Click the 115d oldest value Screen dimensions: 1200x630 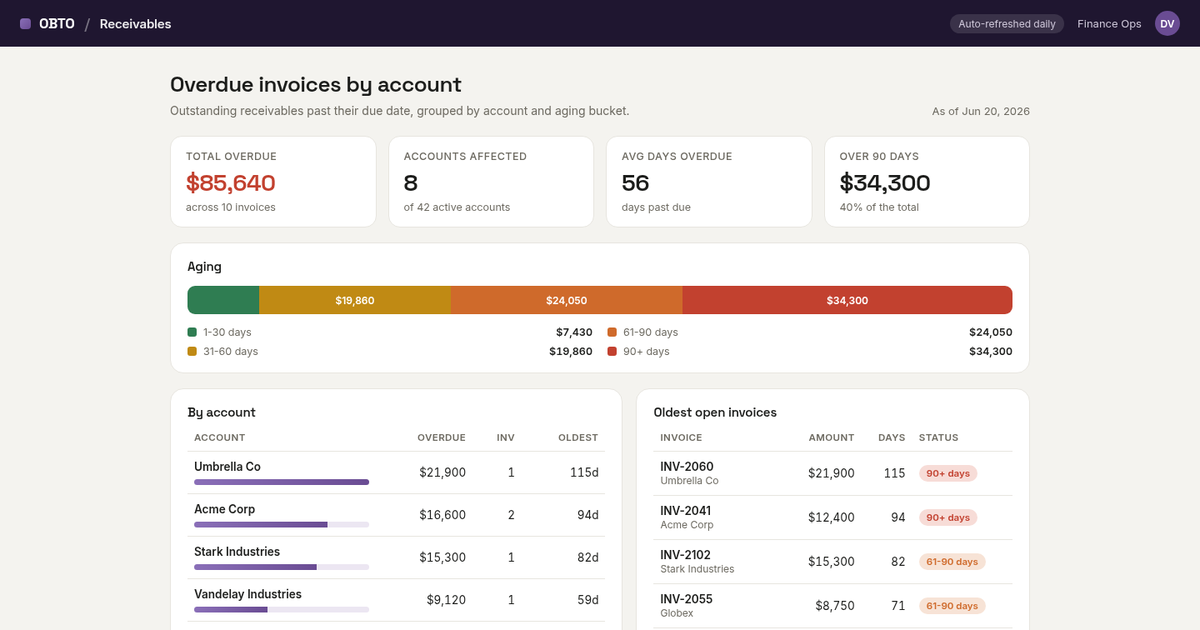point(585,472)
